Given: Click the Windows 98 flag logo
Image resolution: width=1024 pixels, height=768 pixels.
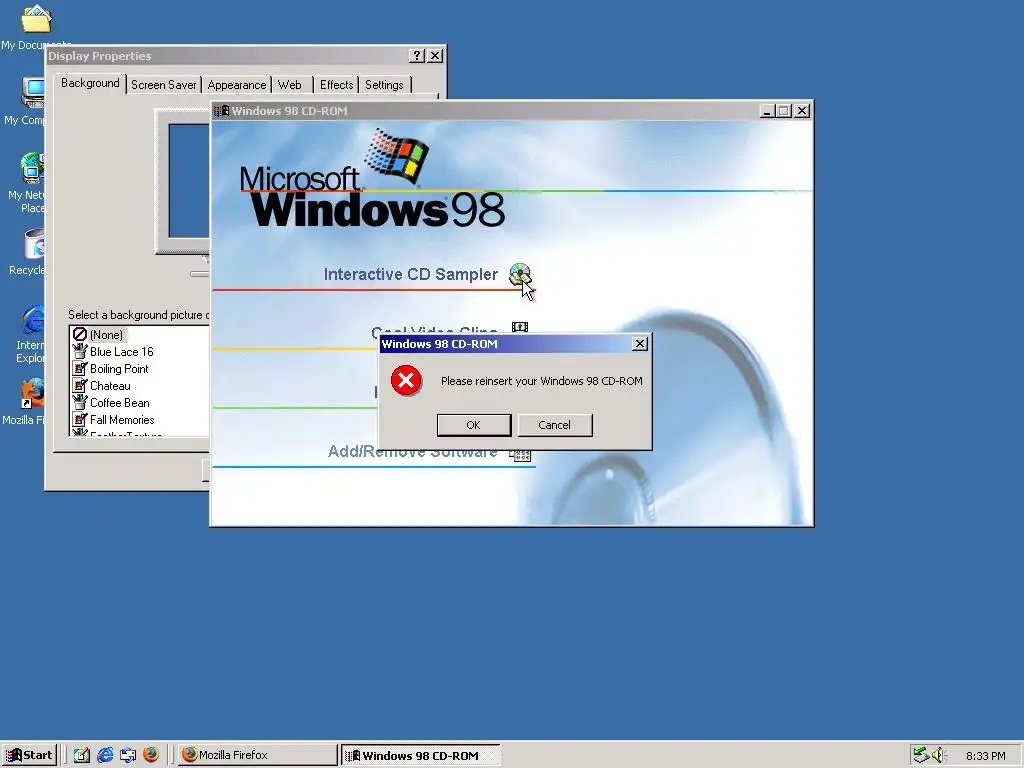Looking at the screenshot, I should (x=396, y=155).
